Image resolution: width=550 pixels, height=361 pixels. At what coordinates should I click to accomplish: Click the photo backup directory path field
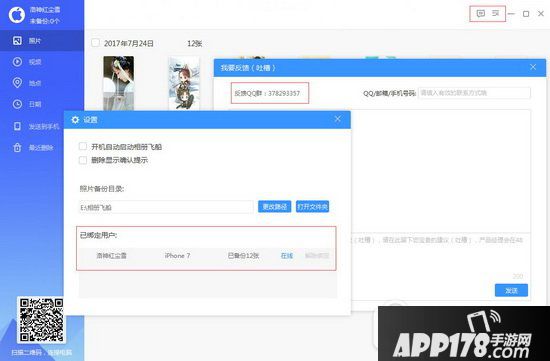166,207
